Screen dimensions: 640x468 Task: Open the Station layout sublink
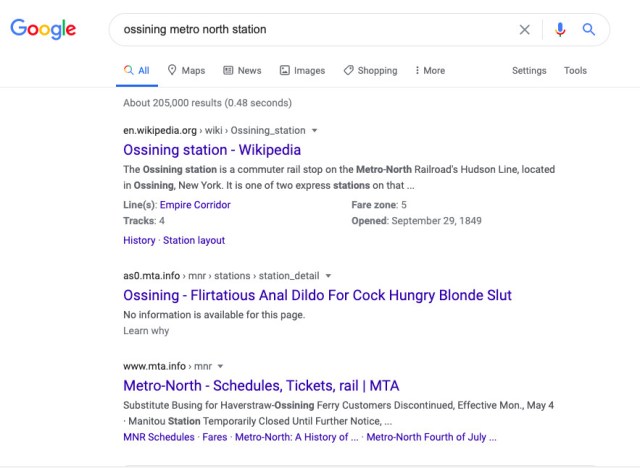click(194, 240)
